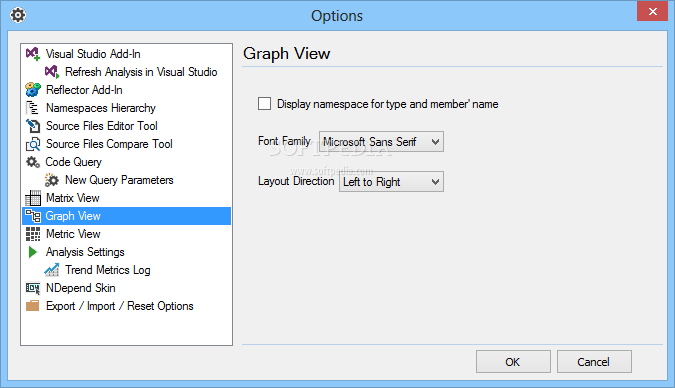The height and width of the screenshot is (388, 675).
Task: Select Analysis Settings in options list
Action: coord(85,252)
